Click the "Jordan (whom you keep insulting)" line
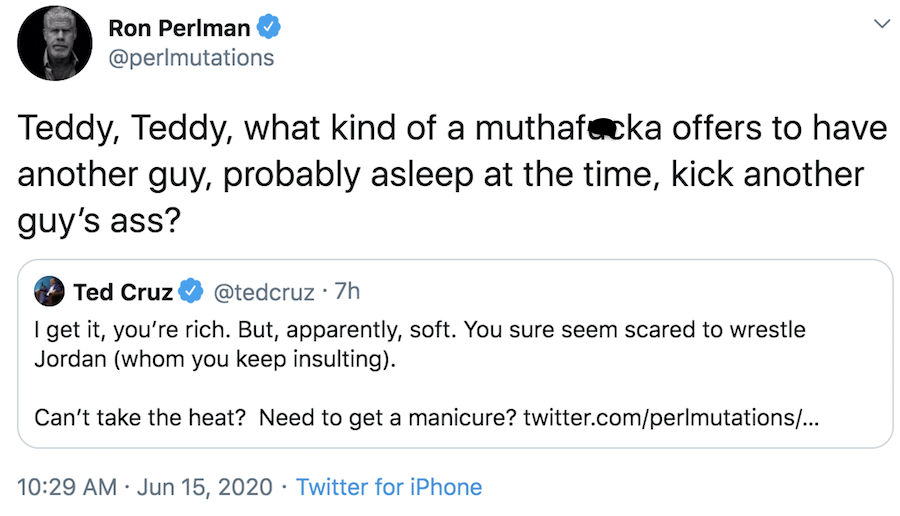 pyautogui.click(x=215, y=360)
